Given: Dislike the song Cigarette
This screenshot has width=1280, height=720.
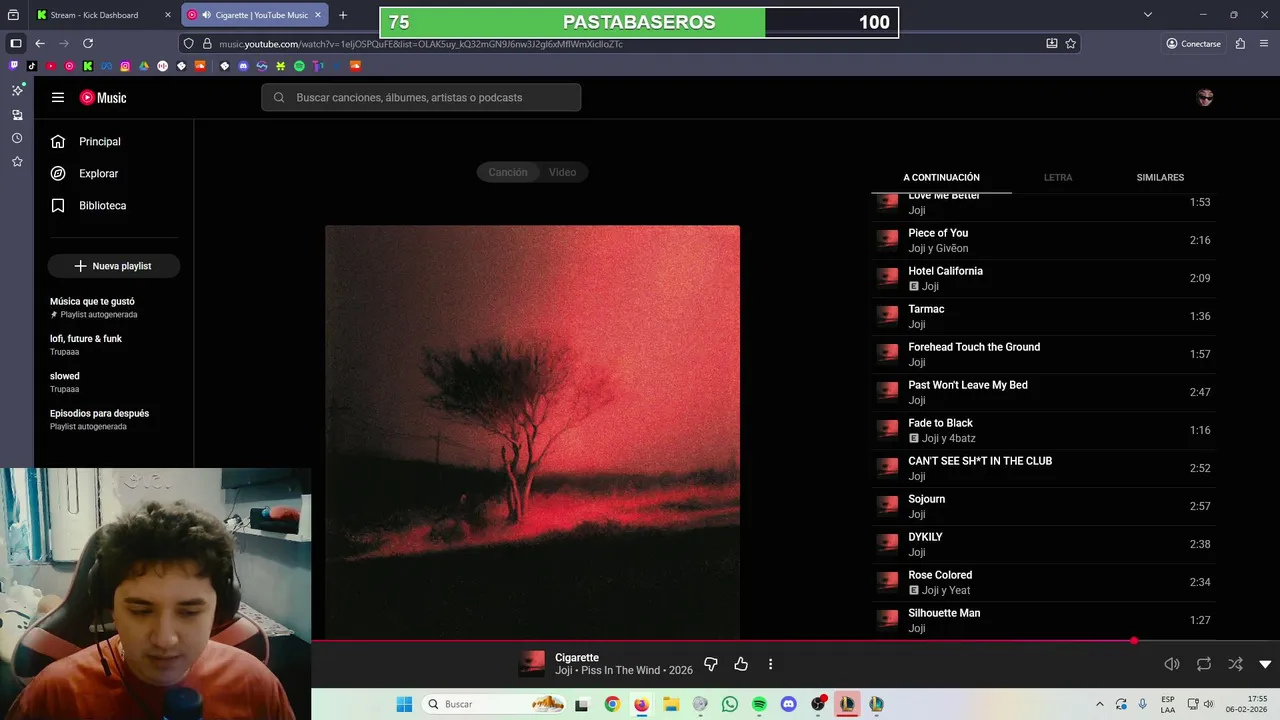Looking at the screenshot, I should (711, 664).
